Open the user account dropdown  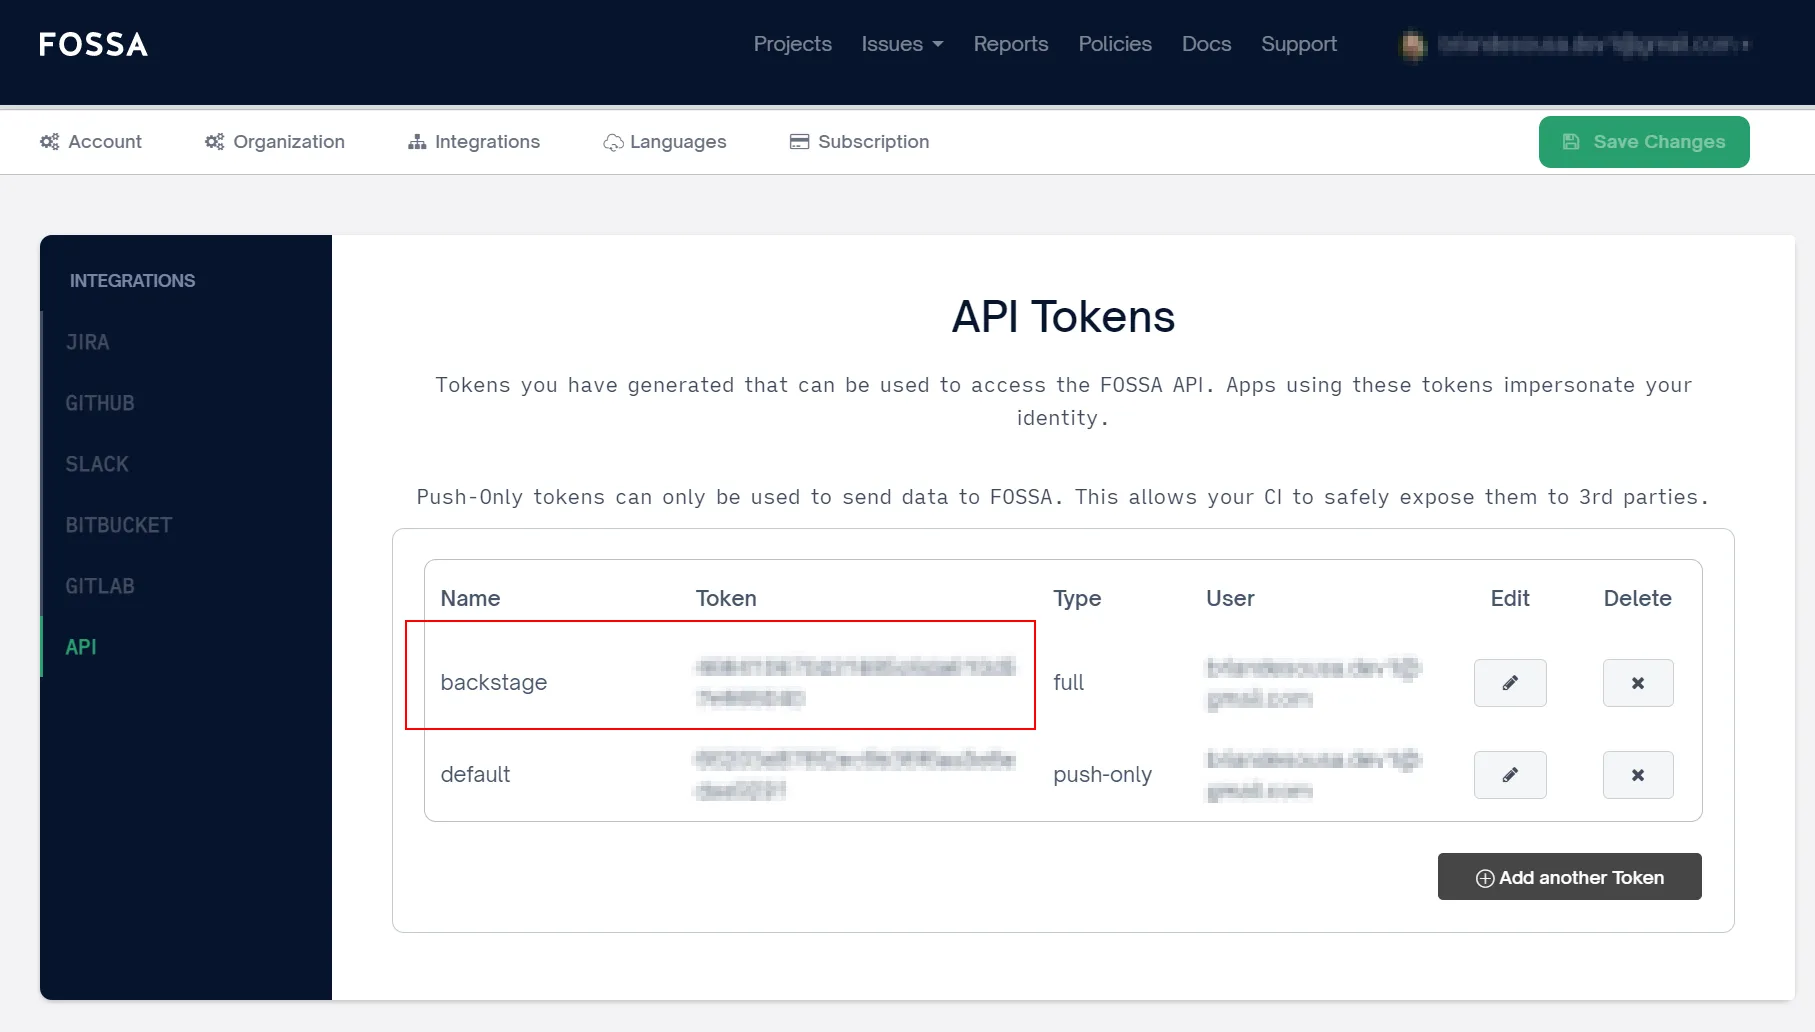coord(1594,44)
